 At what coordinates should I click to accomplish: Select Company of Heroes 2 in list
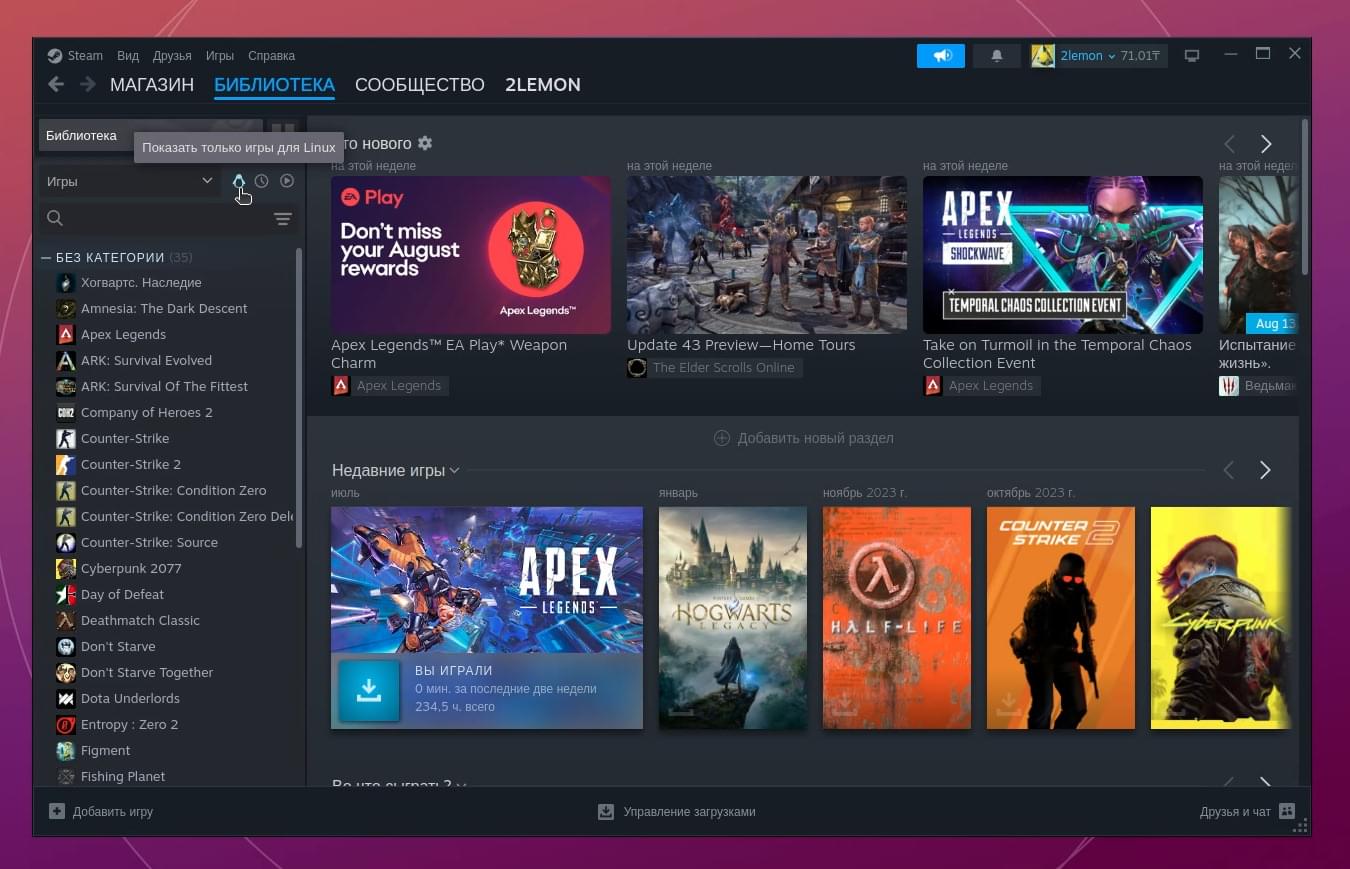tap(146, 413)
